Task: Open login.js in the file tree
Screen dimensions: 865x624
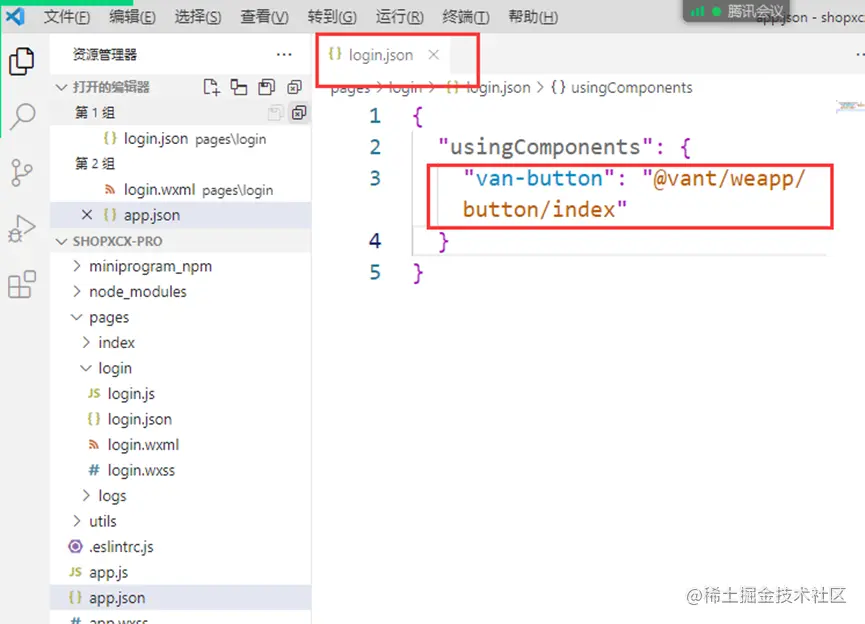Action: click(x=131, y=393)
